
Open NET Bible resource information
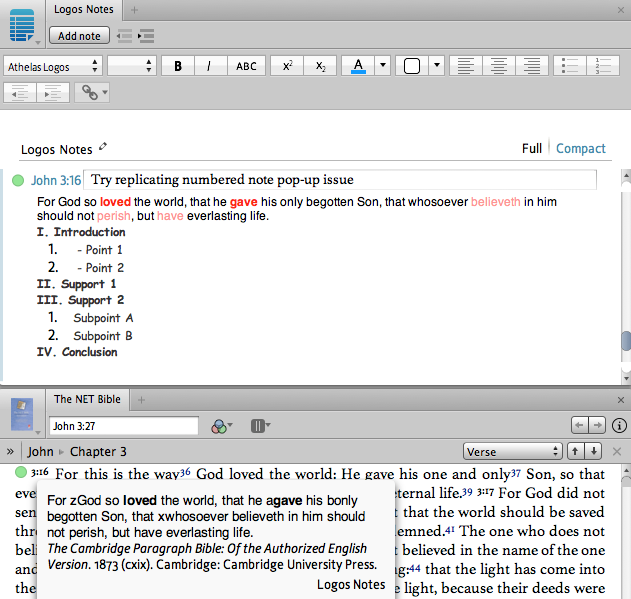[x=619, y=425]
